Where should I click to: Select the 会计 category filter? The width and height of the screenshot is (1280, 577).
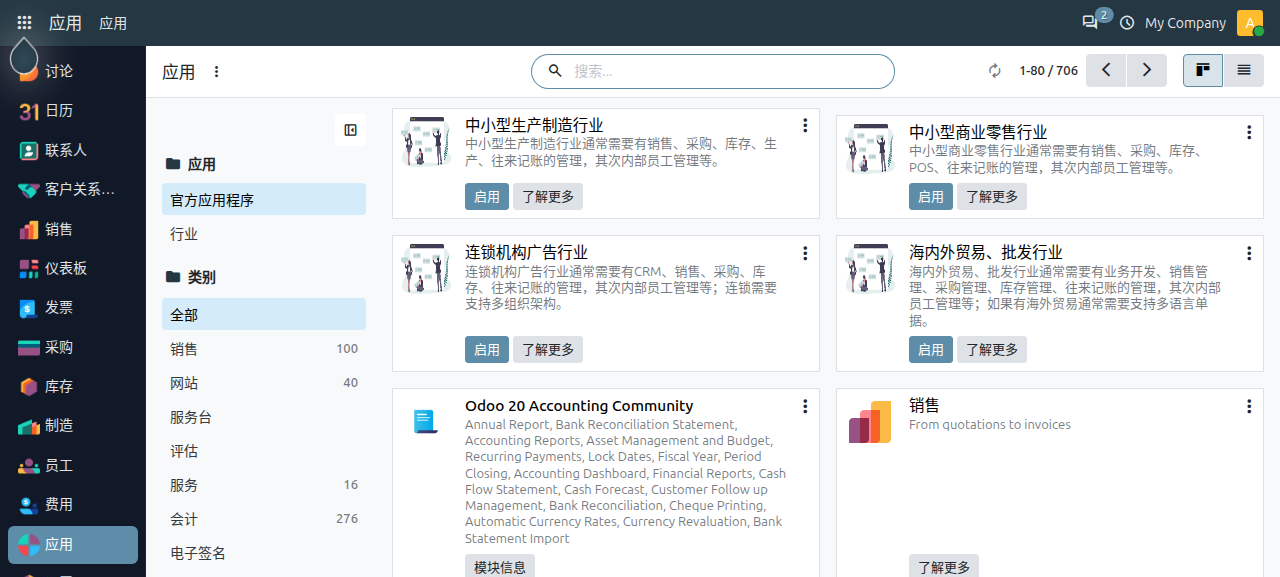point(264,519)
